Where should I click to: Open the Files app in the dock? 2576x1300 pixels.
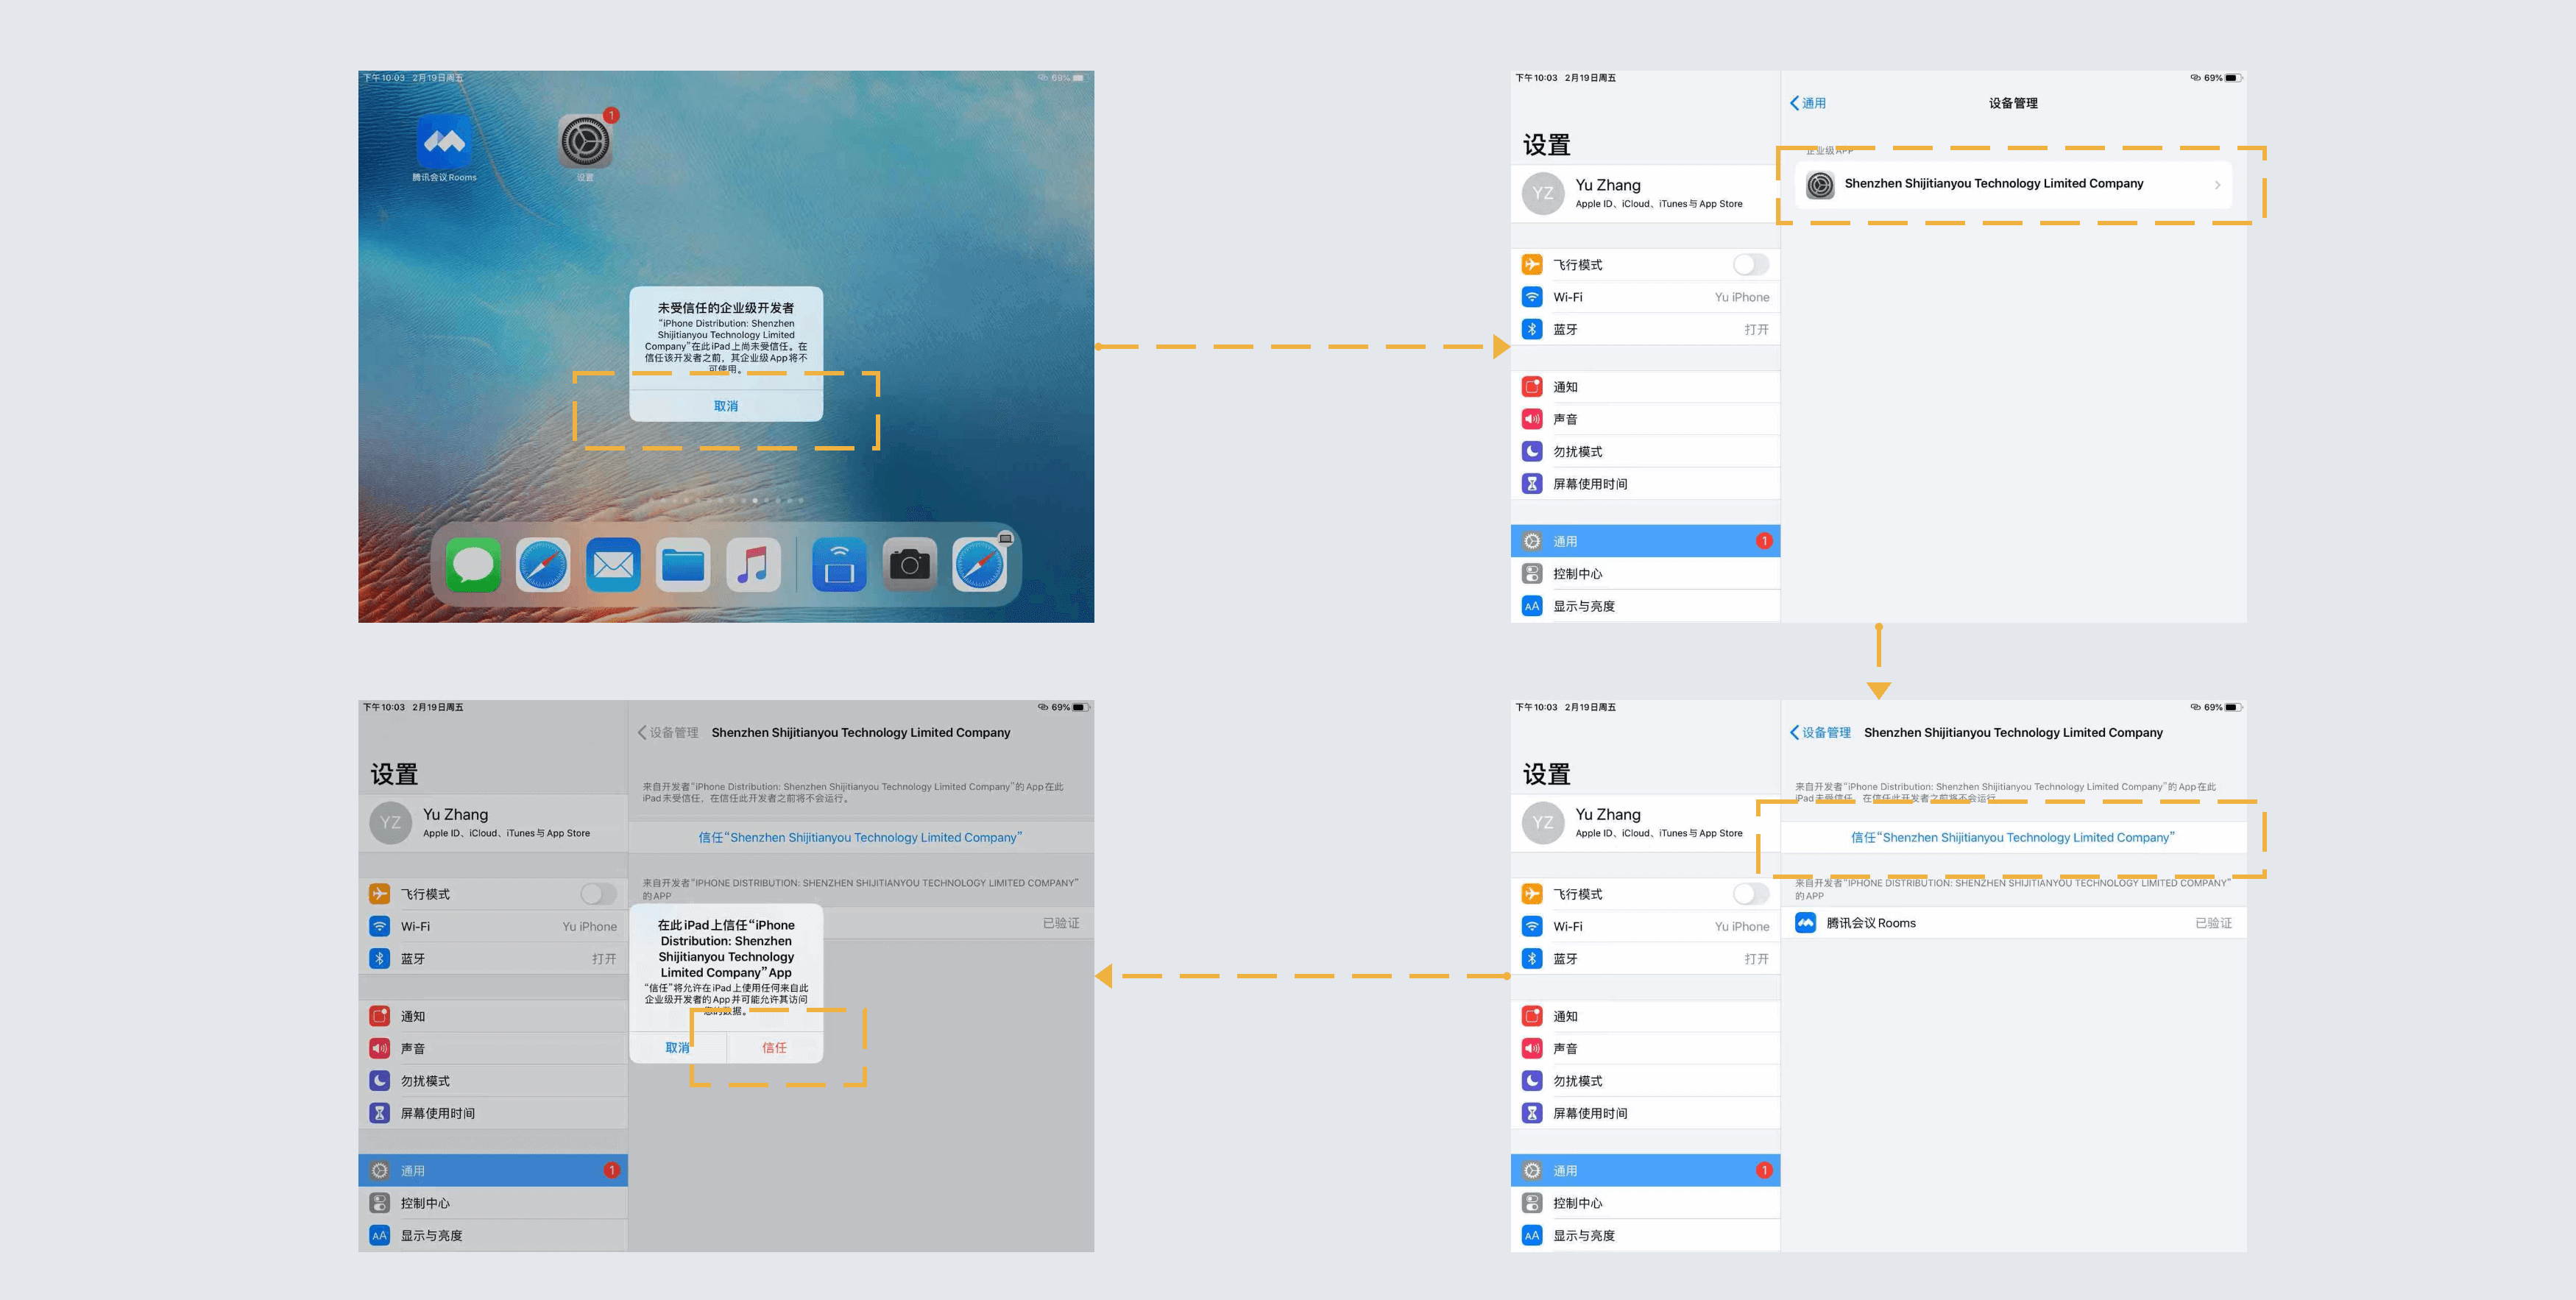coord(683,565)
